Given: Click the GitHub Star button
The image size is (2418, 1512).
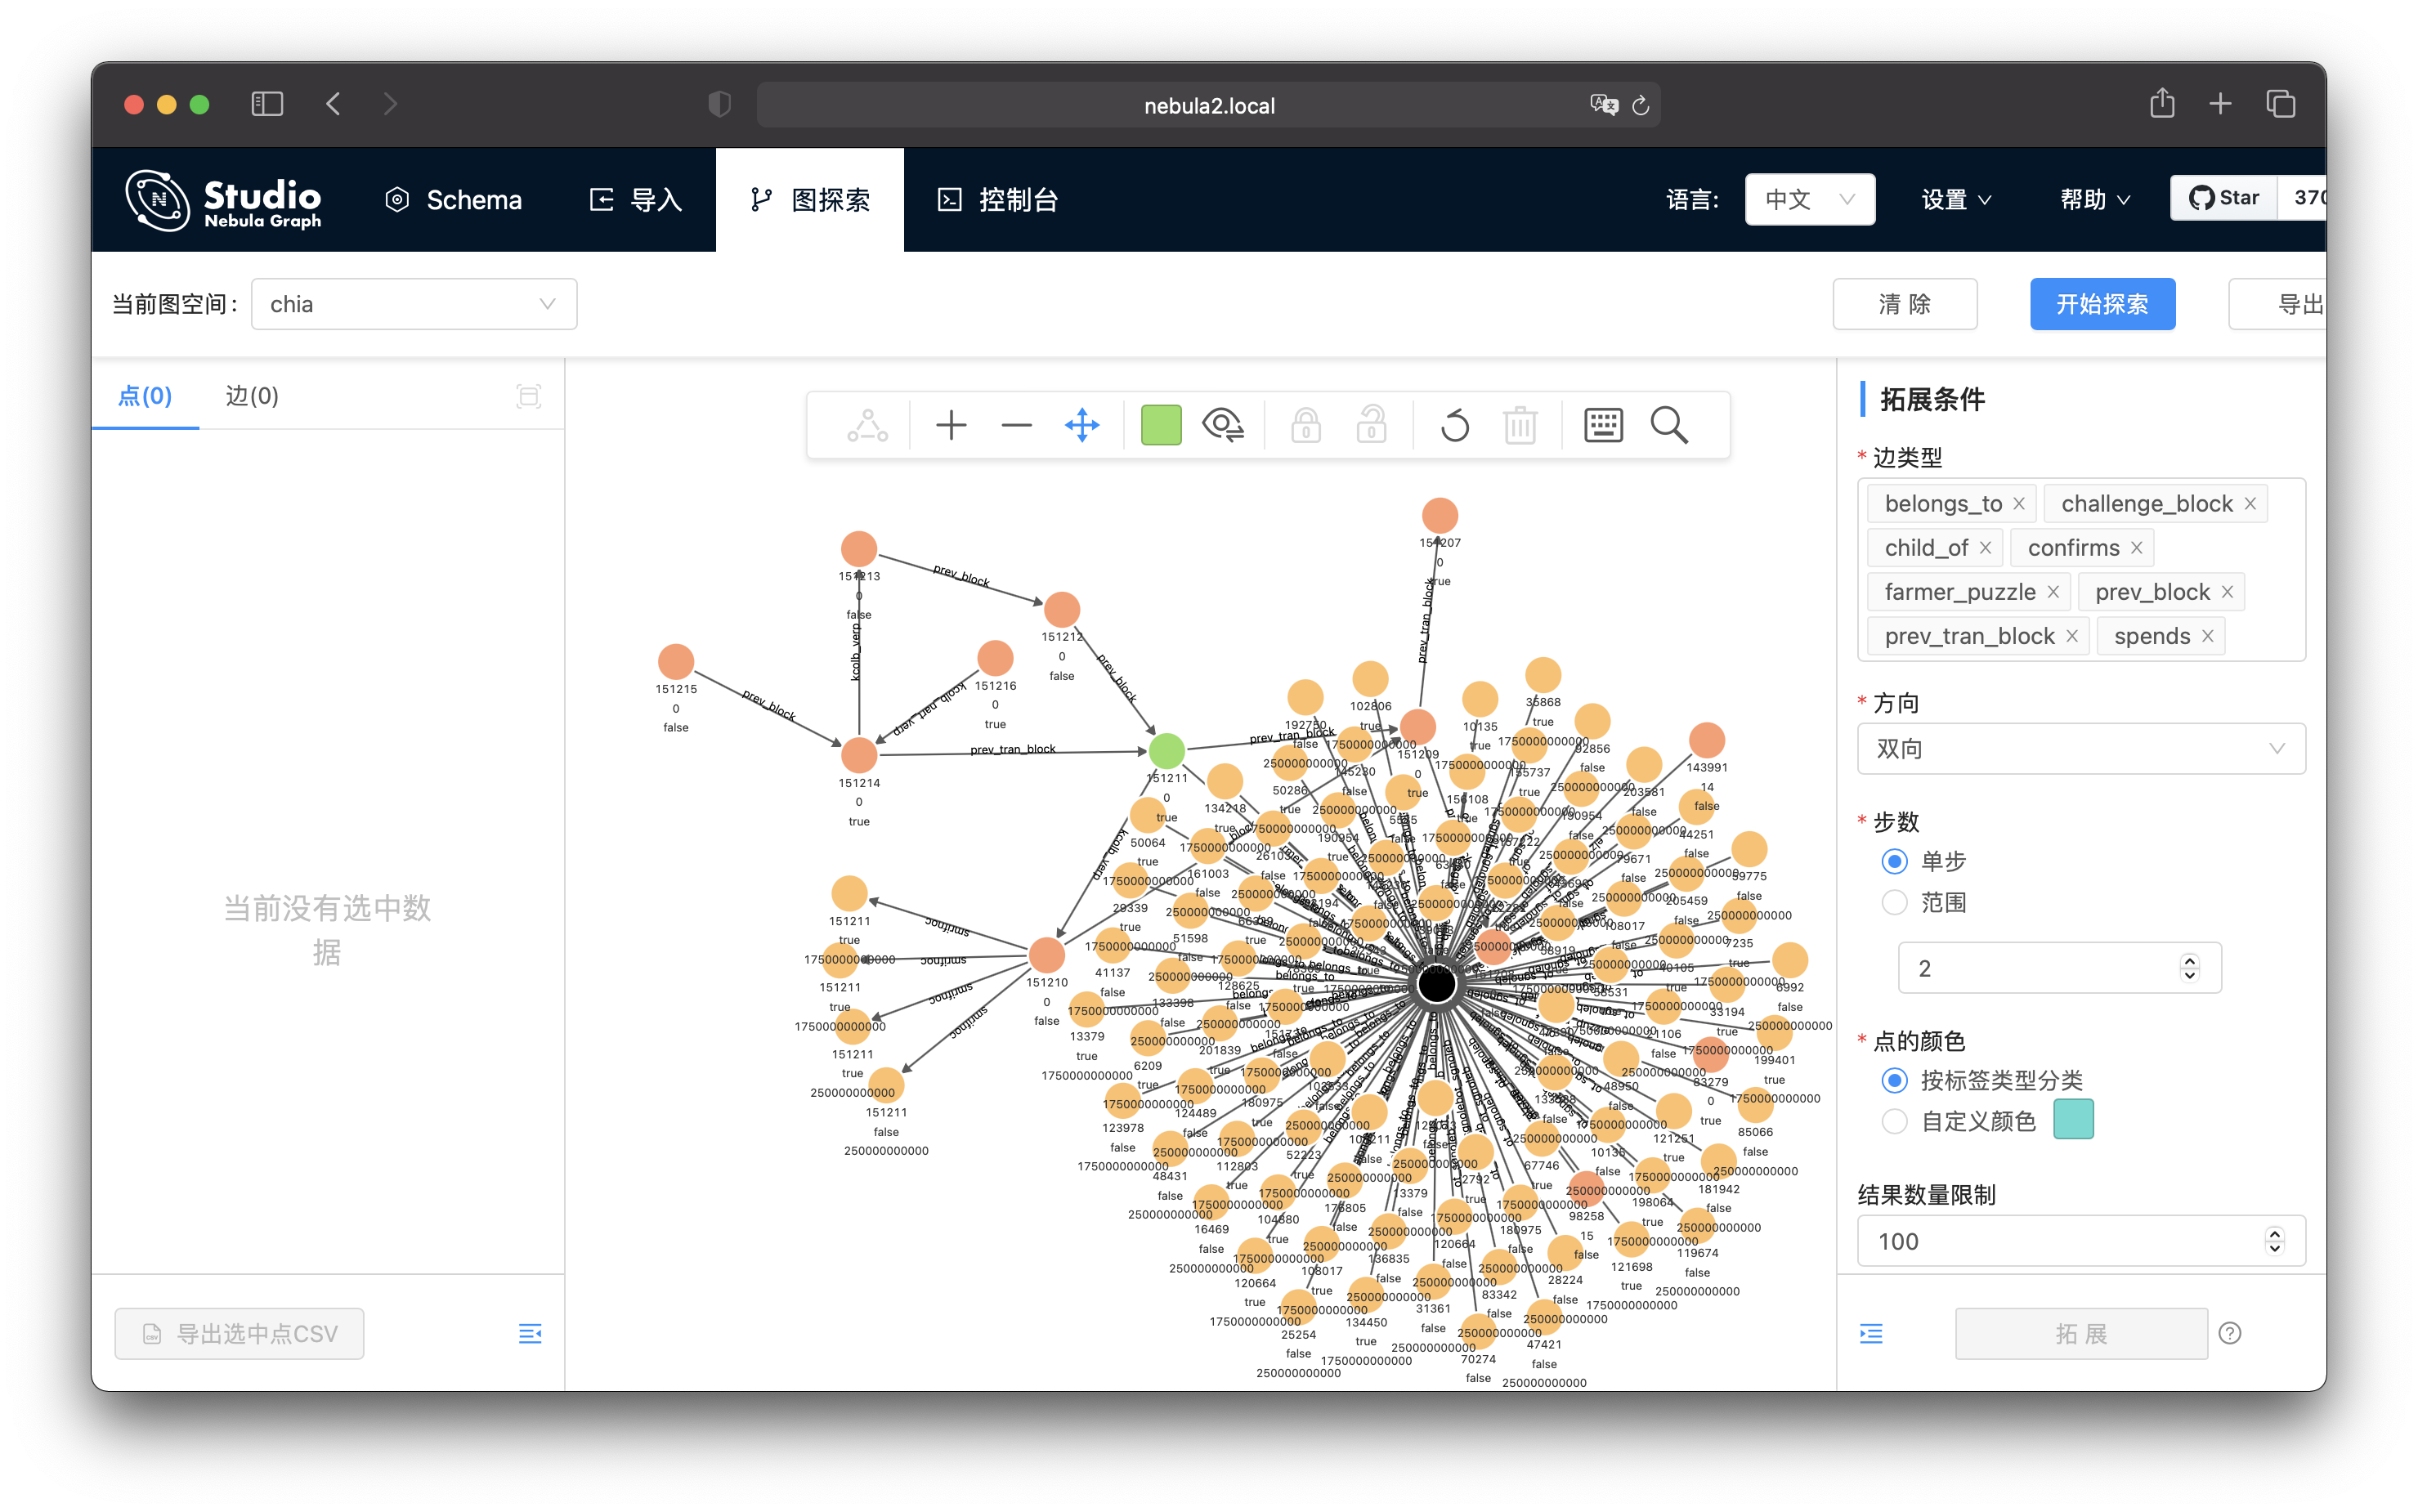Looking at the screenshot, I should coord(2223,198).
